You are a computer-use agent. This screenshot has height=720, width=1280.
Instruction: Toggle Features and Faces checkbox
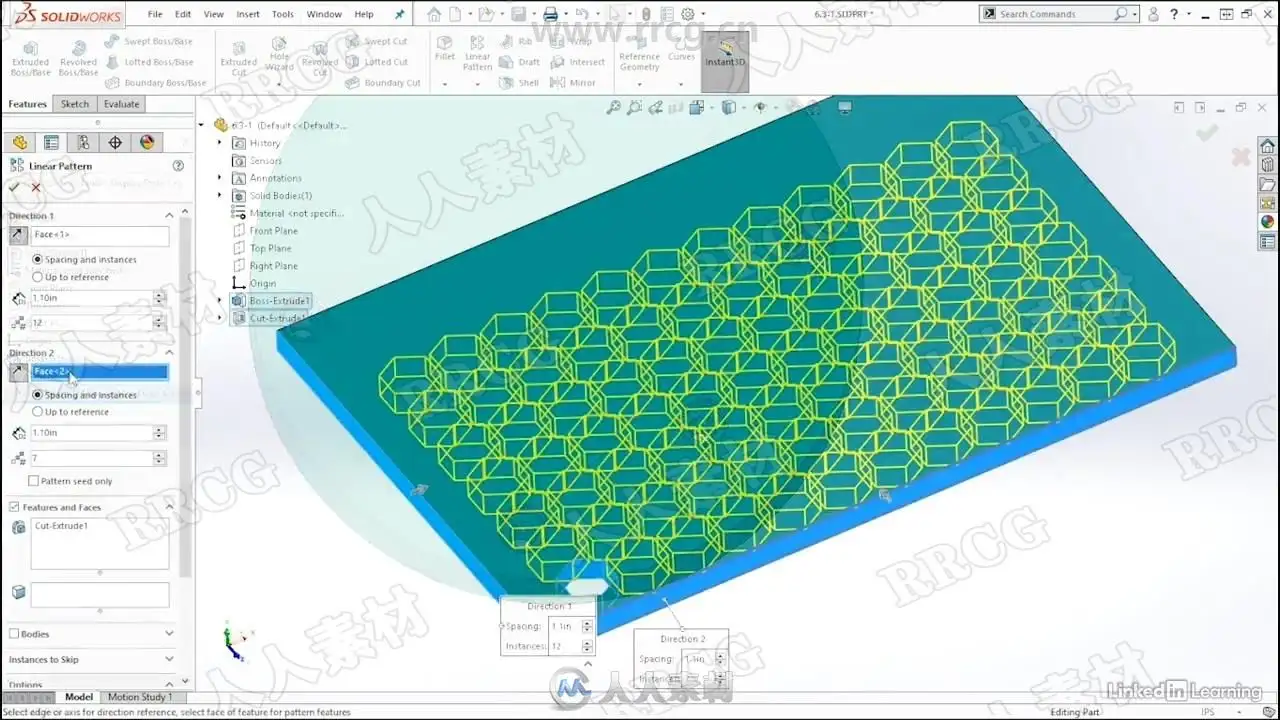pyautogui.click(x=14, y=507)
